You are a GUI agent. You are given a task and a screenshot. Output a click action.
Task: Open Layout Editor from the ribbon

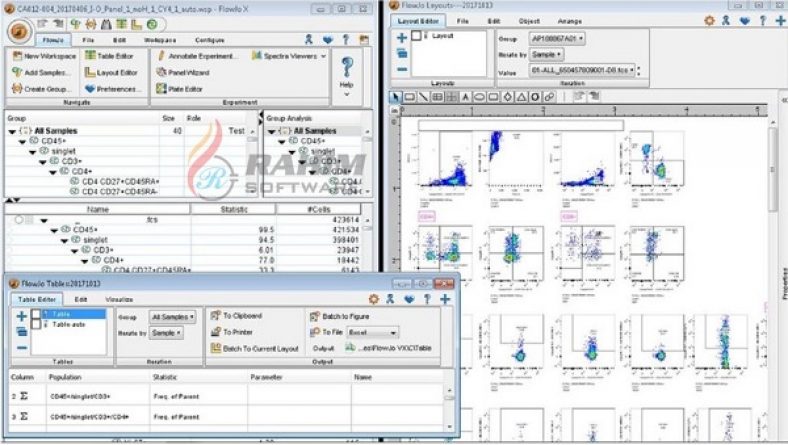pos(111,72)
